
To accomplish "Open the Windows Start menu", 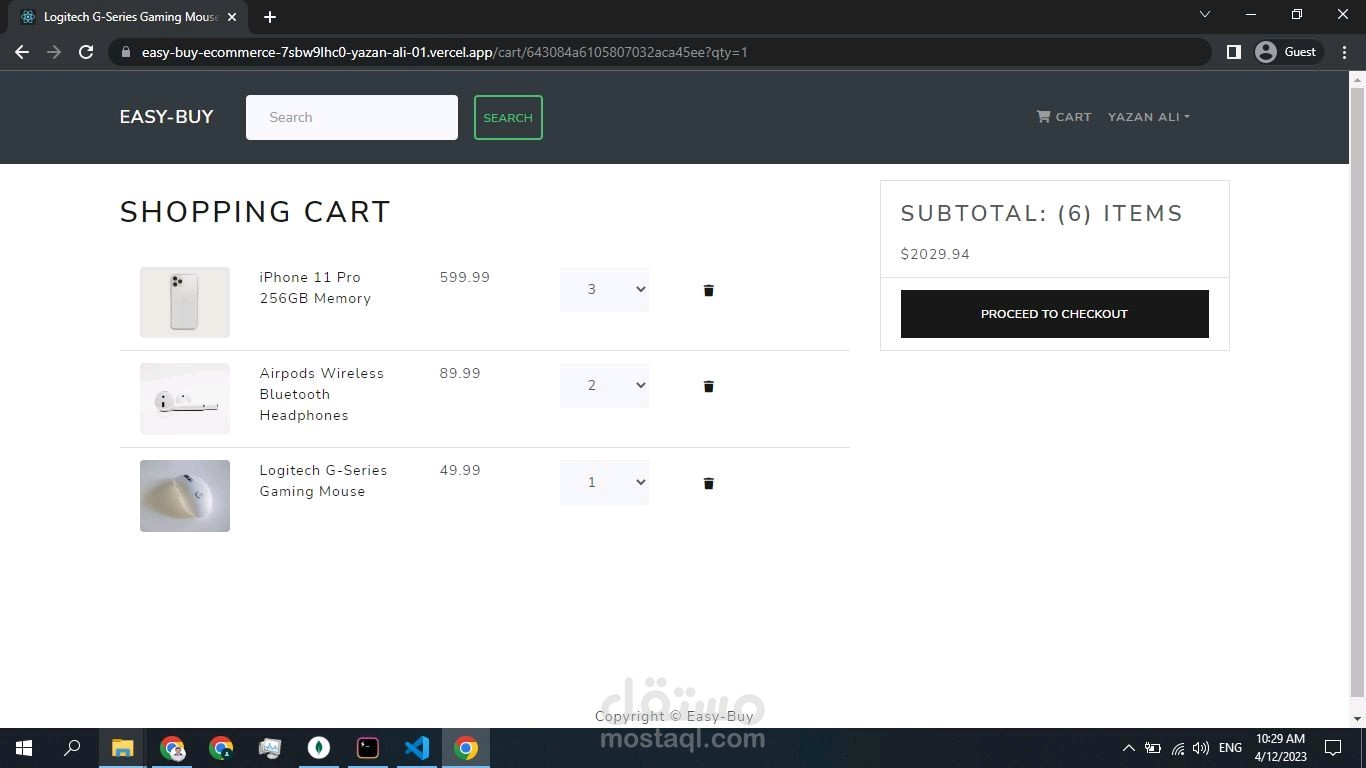I will point(24,748).
